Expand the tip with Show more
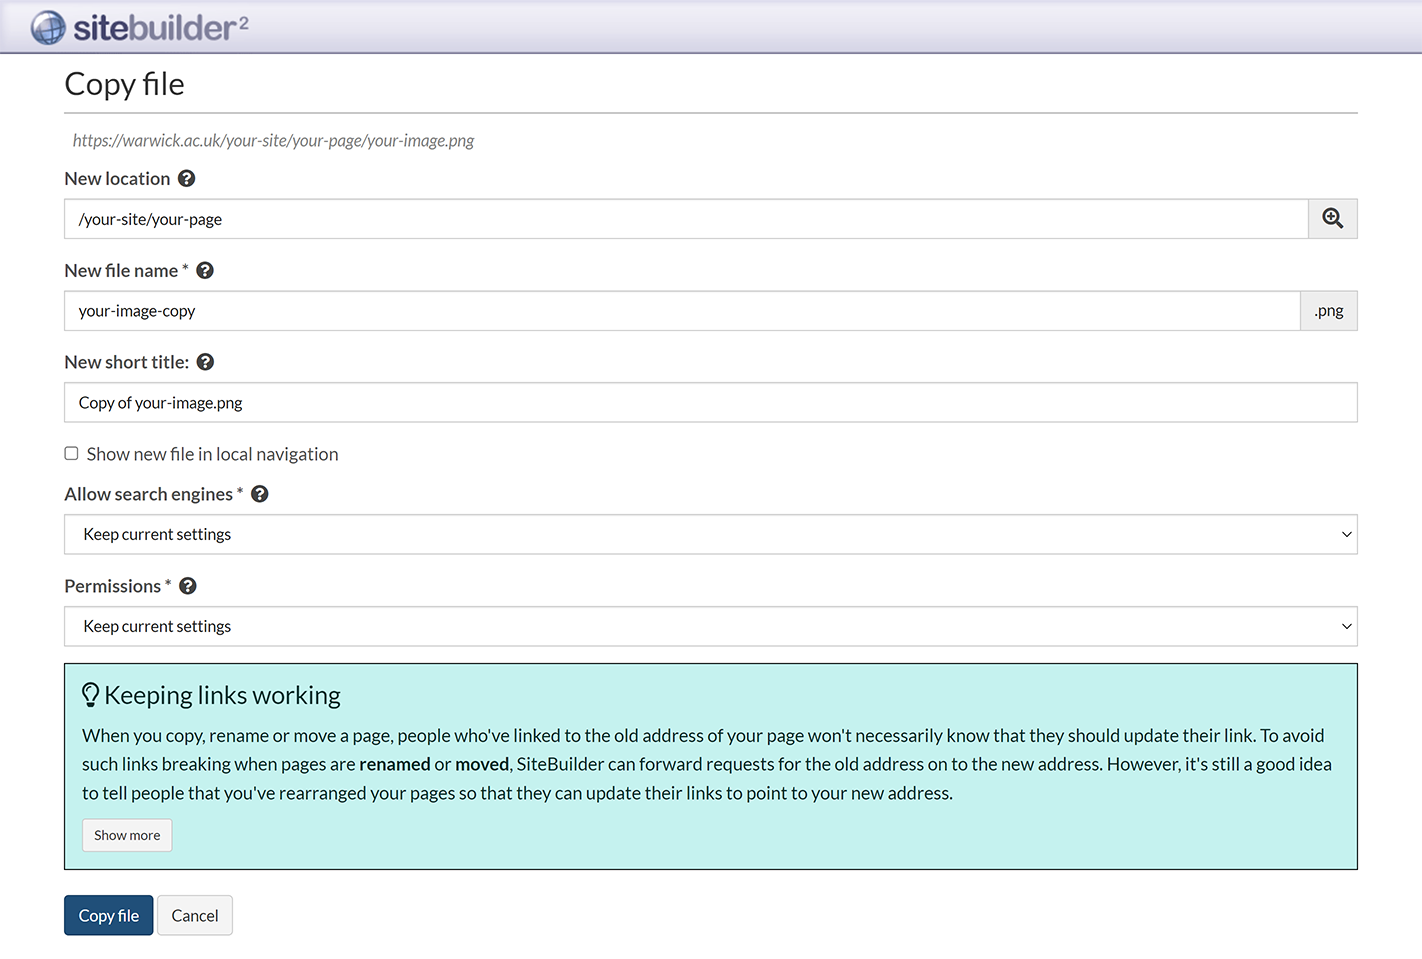This screenshot has height=959, width=1422. point(127,836)
